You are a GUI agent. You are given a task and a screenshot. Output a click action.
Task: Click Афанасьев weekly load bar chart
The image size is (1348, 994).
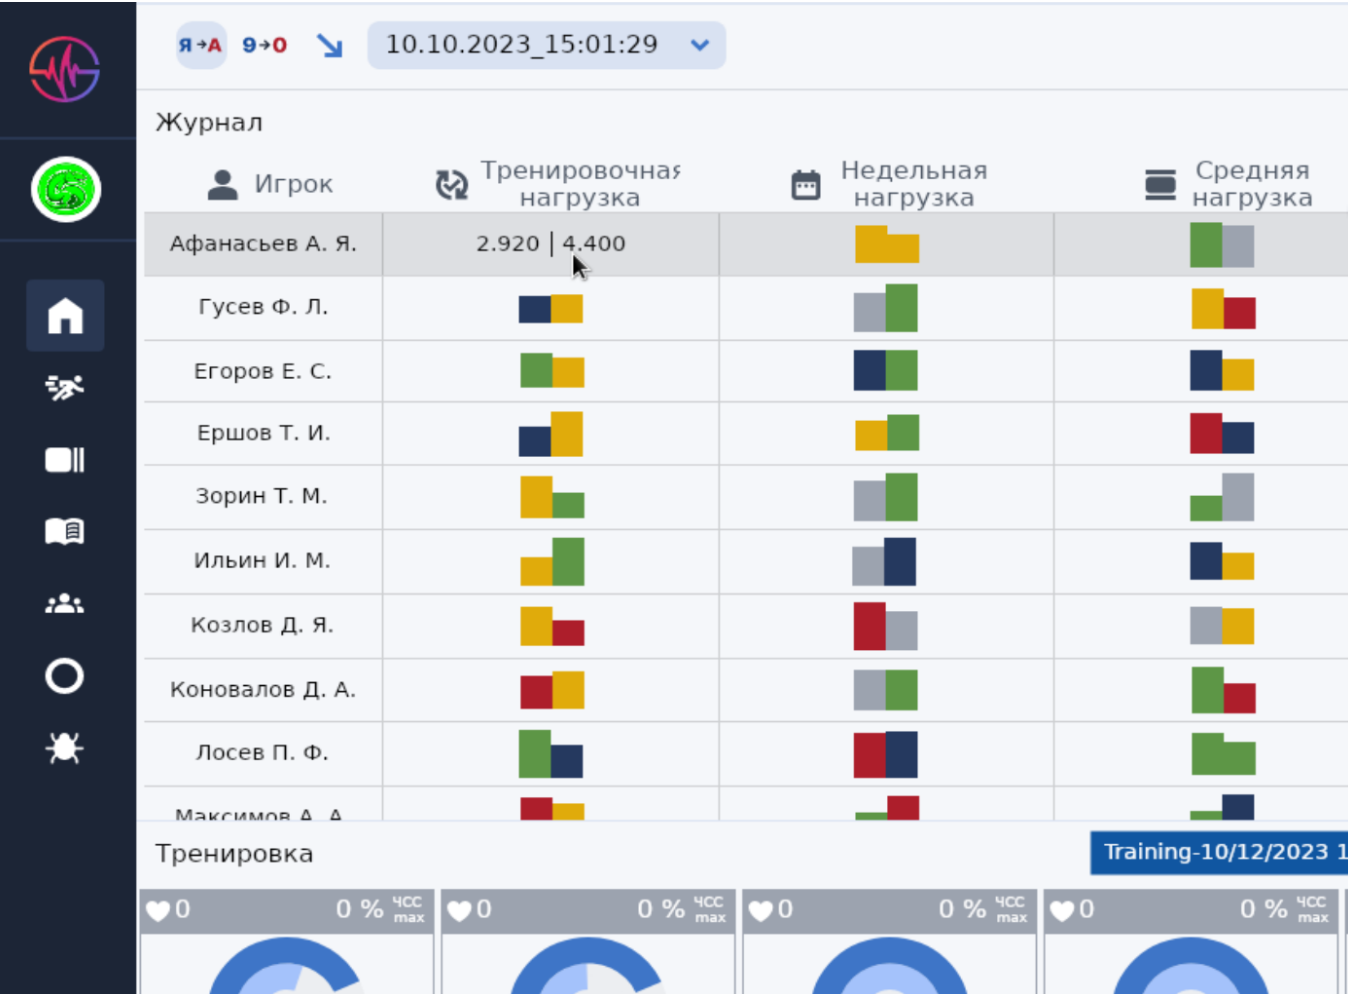(887, 245)
